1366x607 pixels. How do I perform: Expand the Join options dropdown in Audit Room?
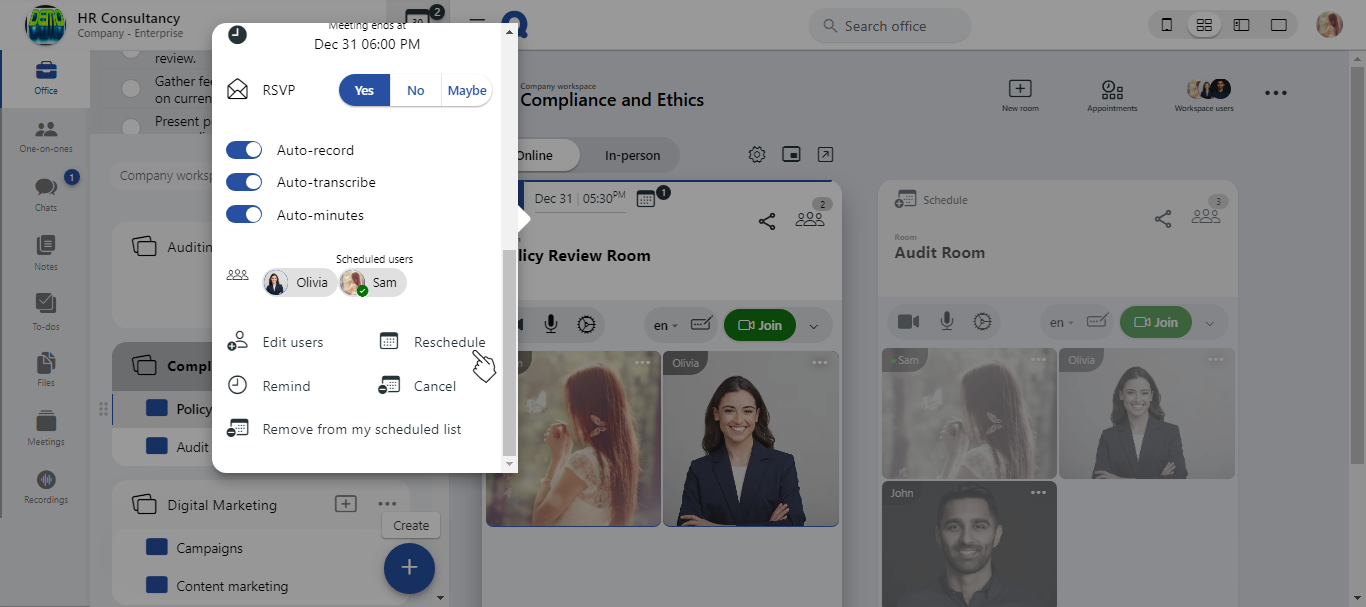click(x=1210, y=323)
